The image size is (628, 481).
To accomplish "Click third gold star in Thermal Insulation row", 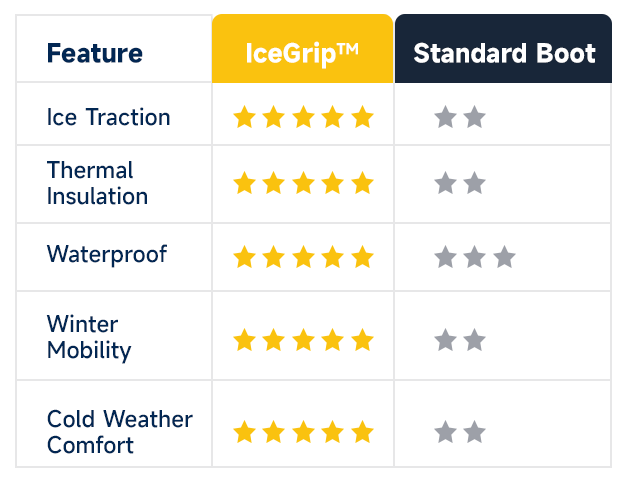I will tap(304, 183).
